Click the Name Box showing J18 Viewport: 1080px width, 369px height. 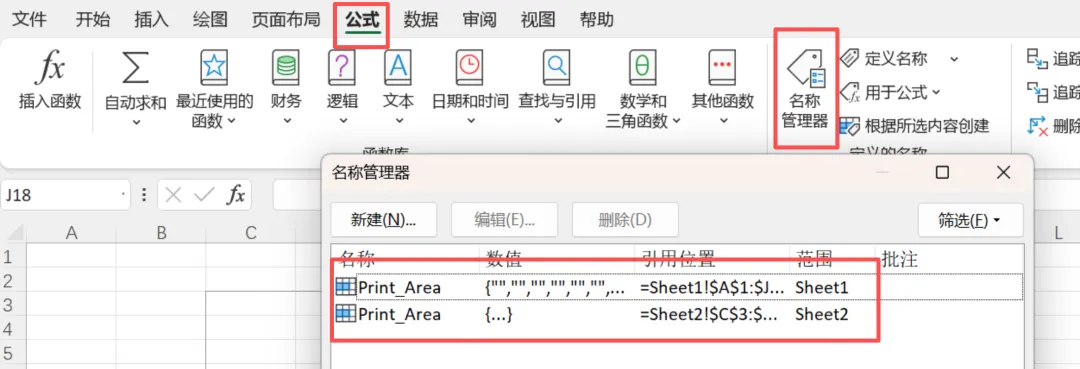coord(65,196)
